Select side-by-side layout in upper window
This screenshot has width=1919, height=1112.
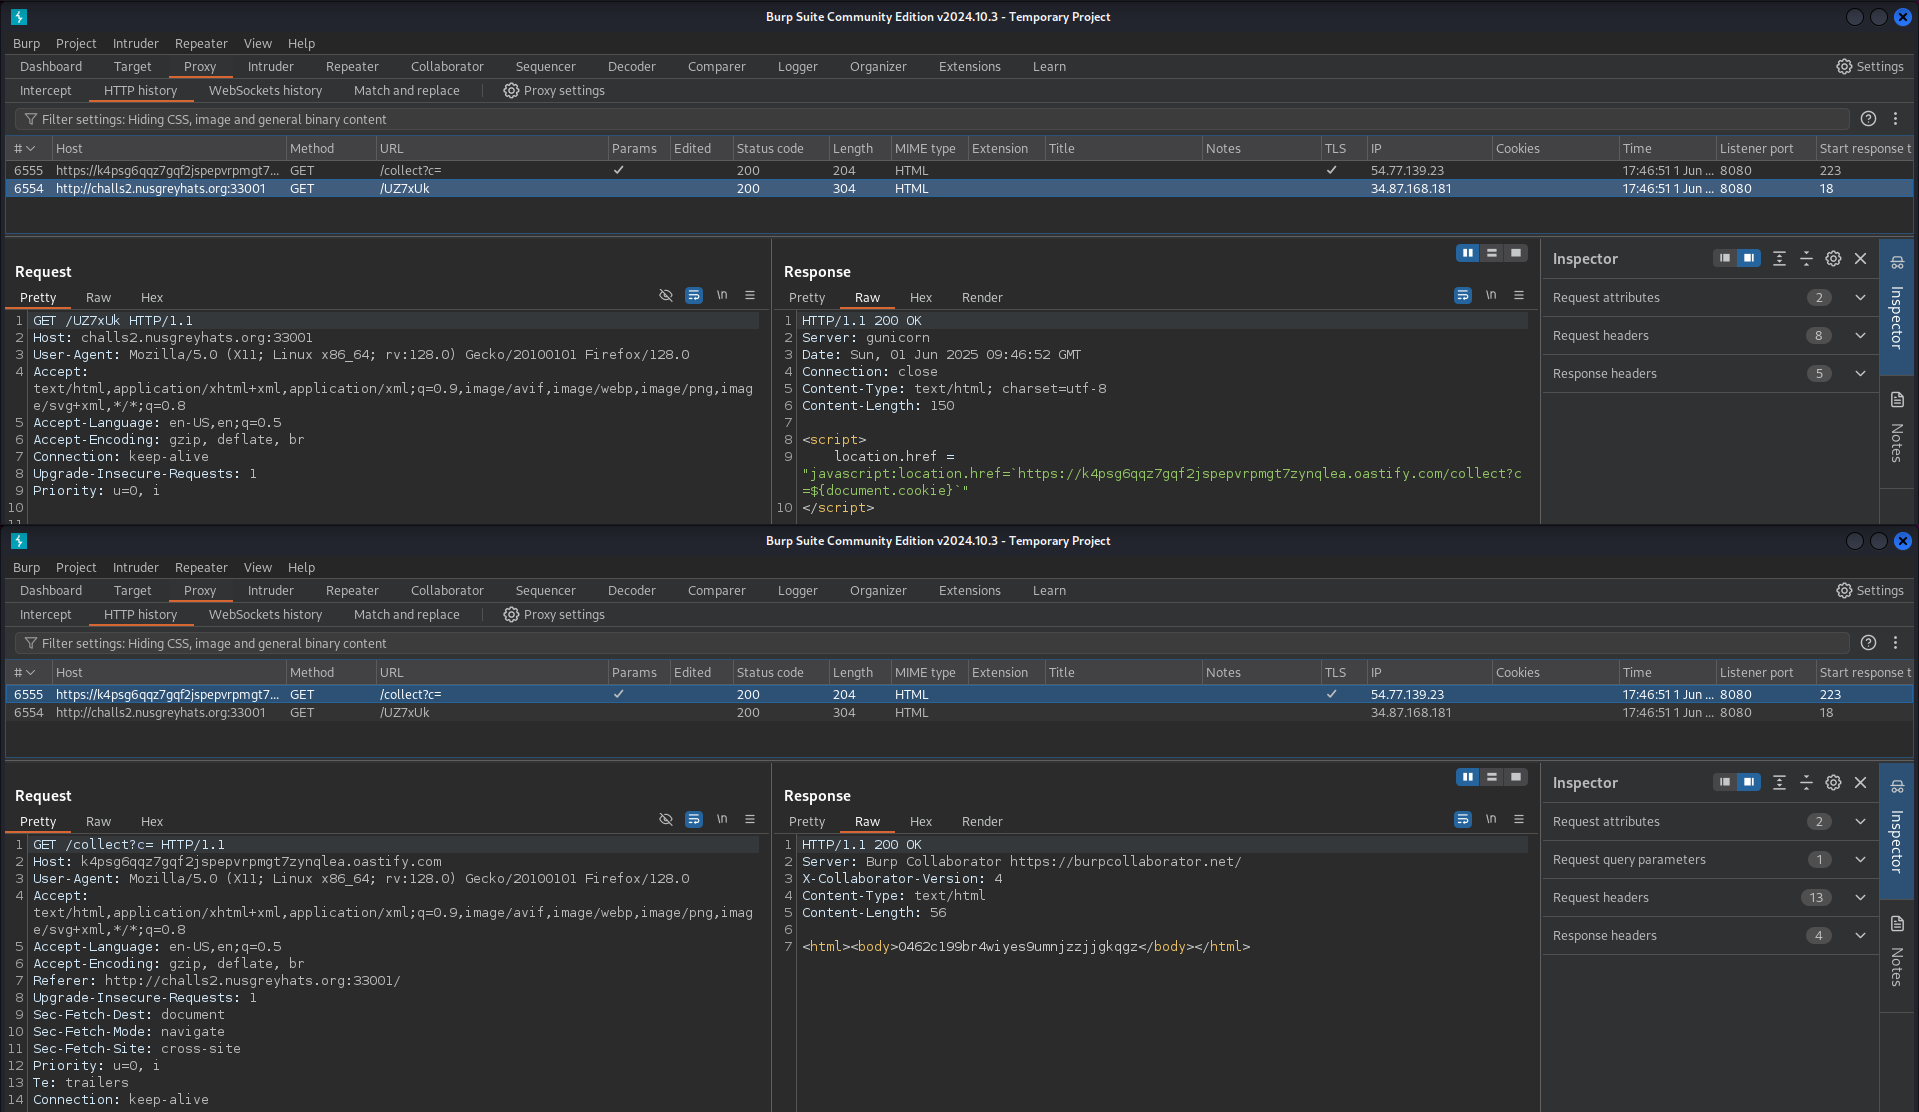(1468, 253)
